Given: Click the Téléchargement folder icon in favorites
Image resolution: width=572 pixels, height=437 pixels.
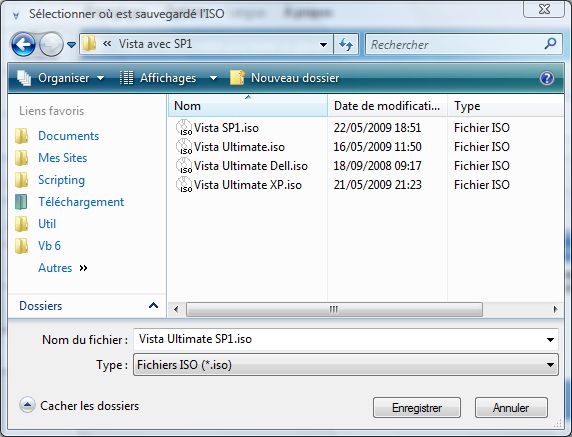Looking at the screenshot, I should [x=22, y=202].
